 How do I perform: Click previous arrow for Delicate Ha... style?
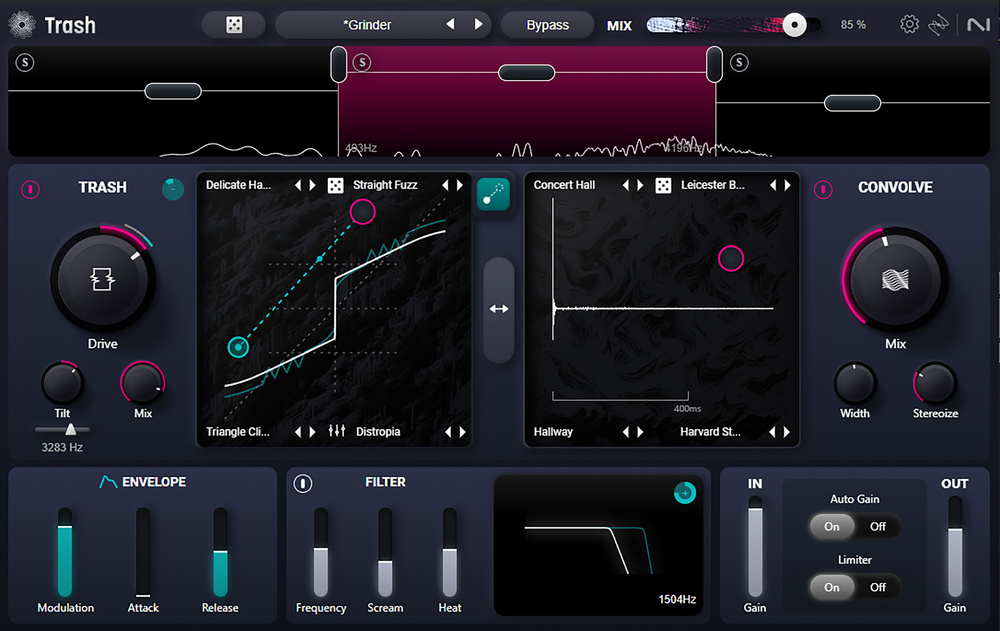click(x=297, y=185)
